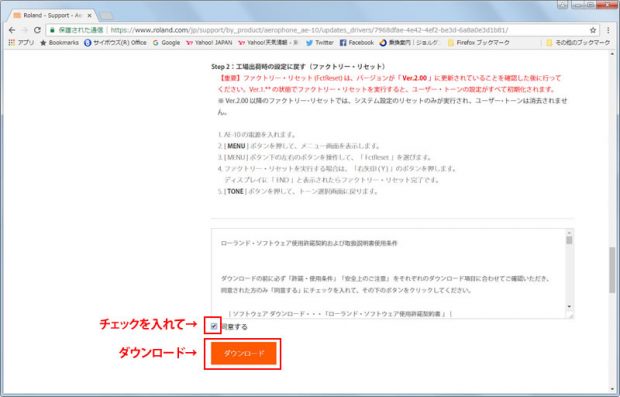Click the page vertical scrollbar thumb

click(612, 270)
